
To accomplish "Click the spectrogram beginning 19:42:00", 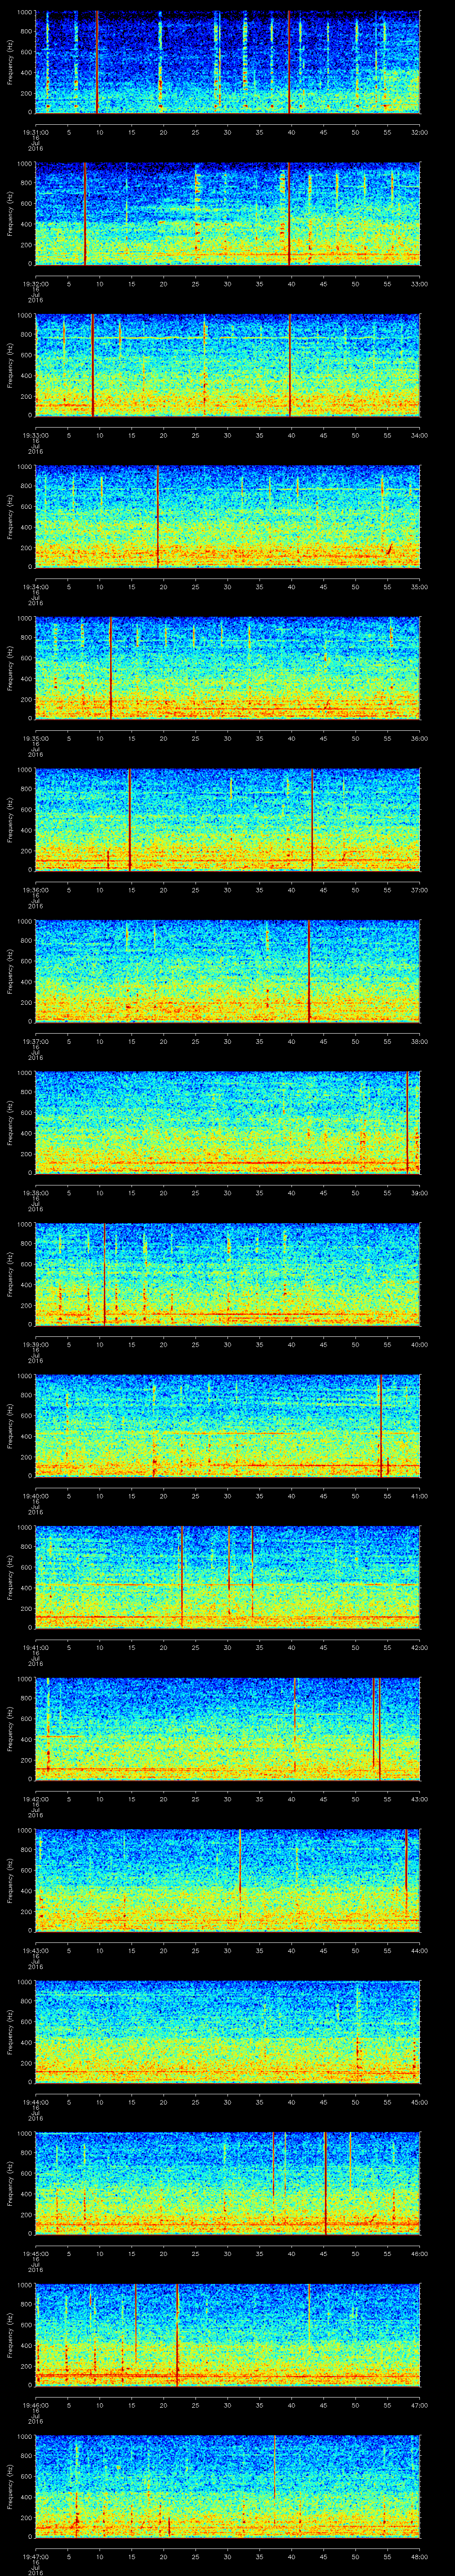I will [228, 1729].
